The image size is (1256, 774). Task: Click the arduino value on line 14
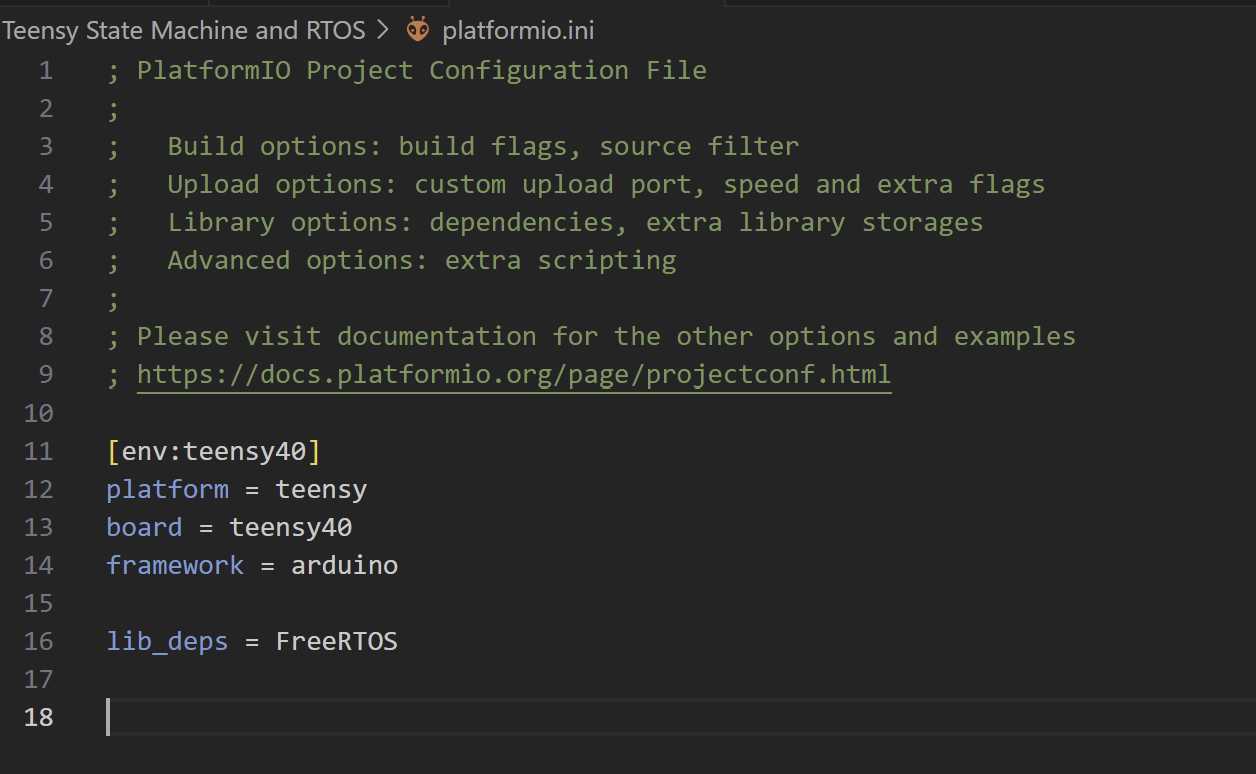coord(345,565)
